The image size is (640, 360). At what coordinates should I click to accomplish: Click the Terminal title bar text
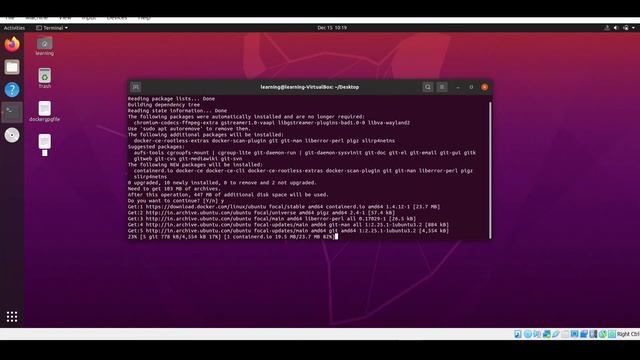[310, 87]
